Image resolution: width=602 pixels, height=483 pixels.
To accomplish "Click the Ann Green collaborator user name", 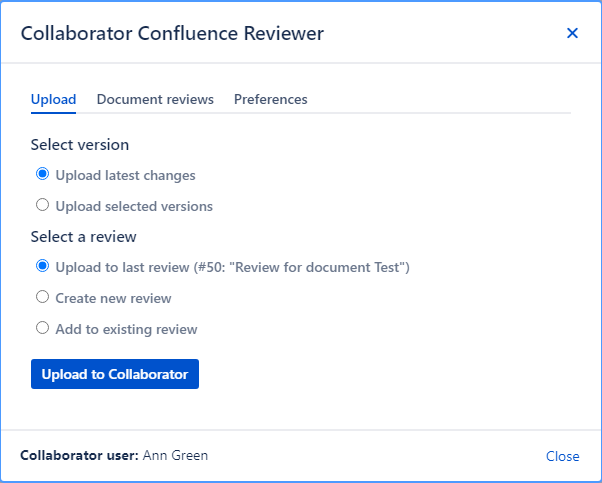I will click(176, 456).
